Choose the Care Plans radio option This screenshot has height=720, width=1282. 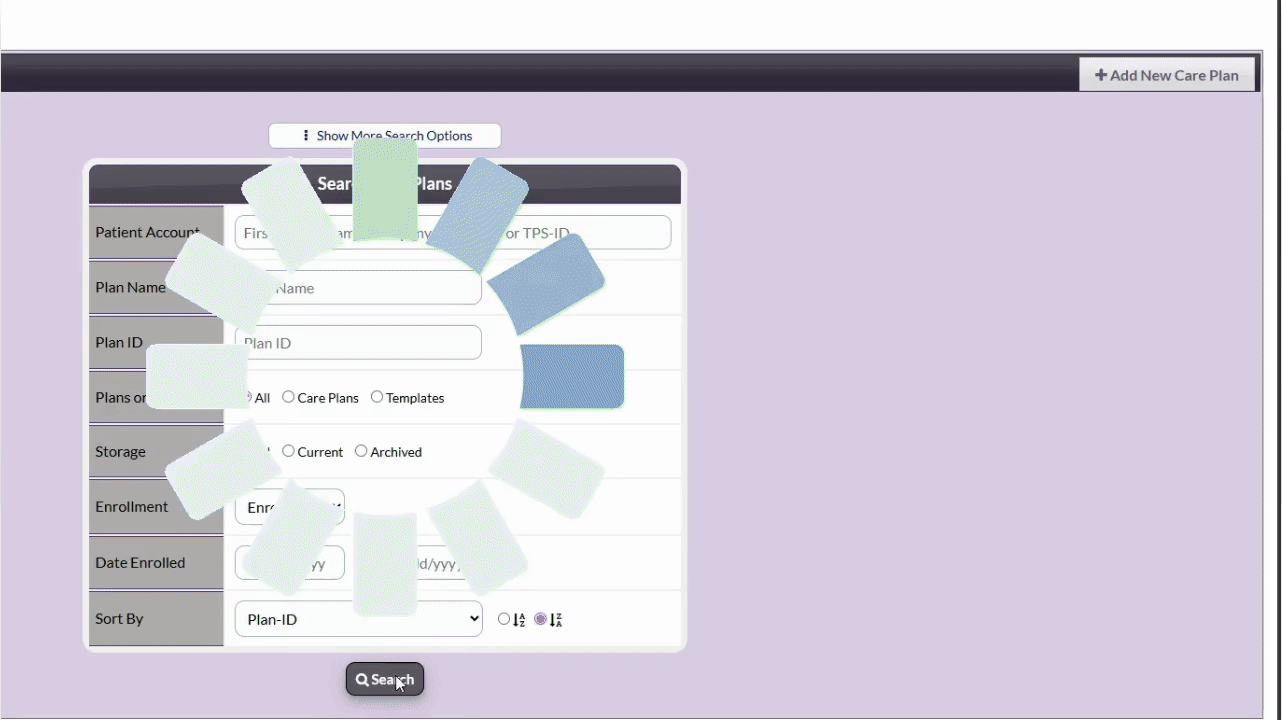288,397
